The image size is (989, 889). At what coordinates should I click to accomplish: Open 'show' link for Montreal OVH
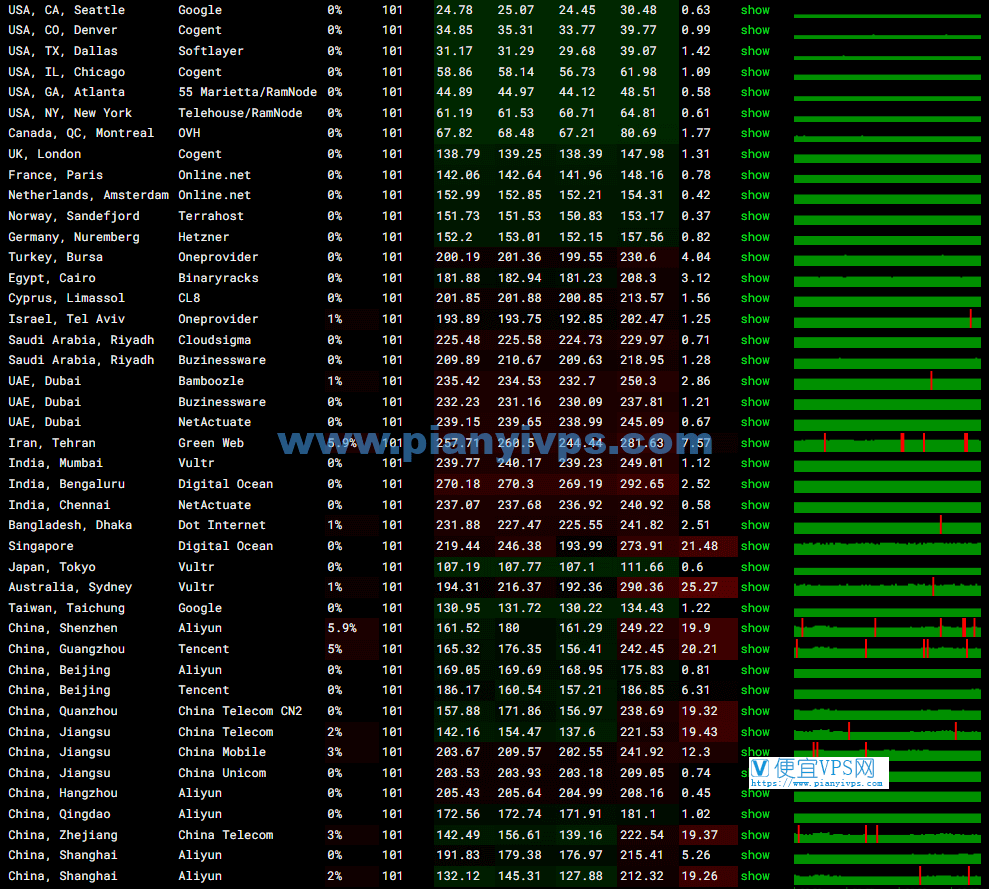click(x=755, y=133)
